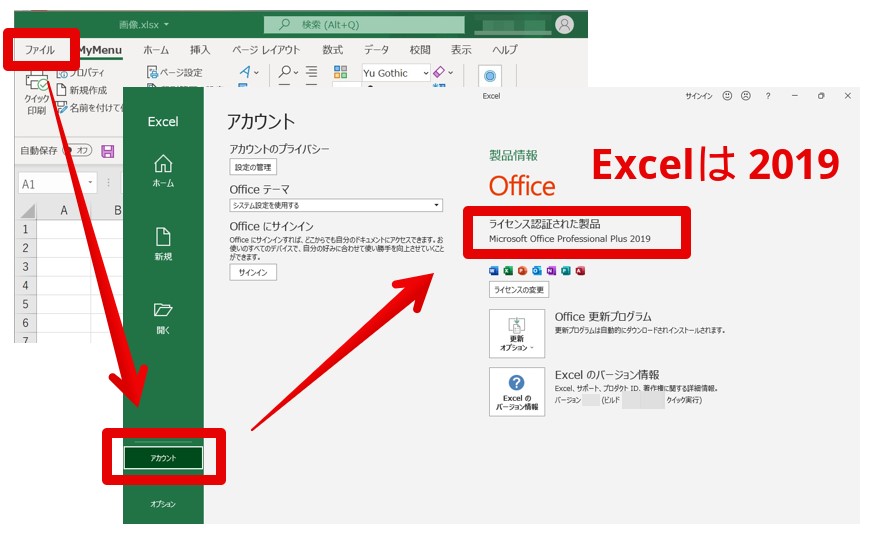Image resolution: width=874 pixels, height=549 pixels.
Task: Open the ページ レイアウト ribbon tab
Action: (266, 50)
